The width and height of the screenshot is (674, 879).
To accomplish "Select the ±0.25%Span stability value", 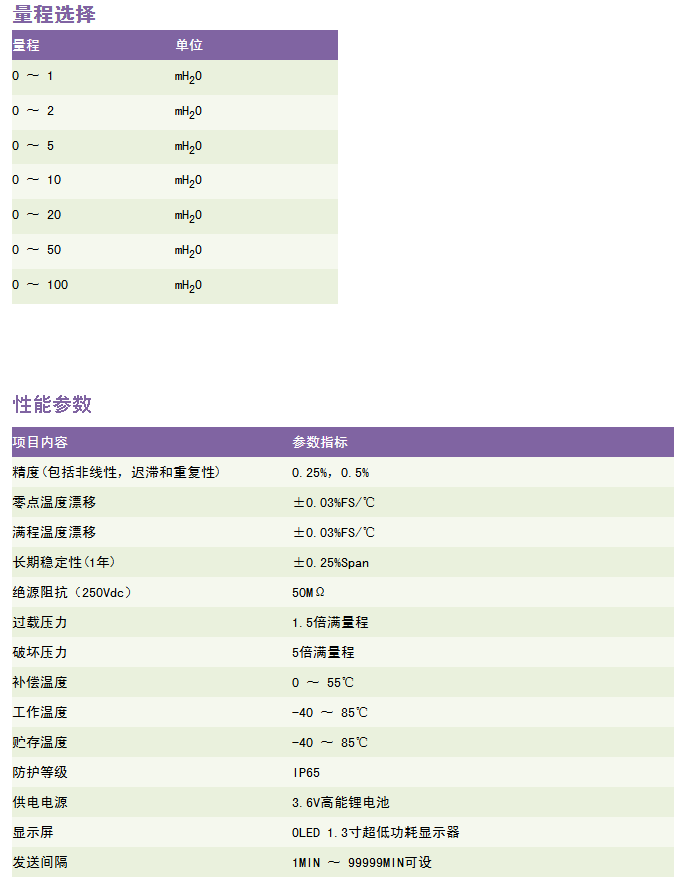I will point(330,562).
